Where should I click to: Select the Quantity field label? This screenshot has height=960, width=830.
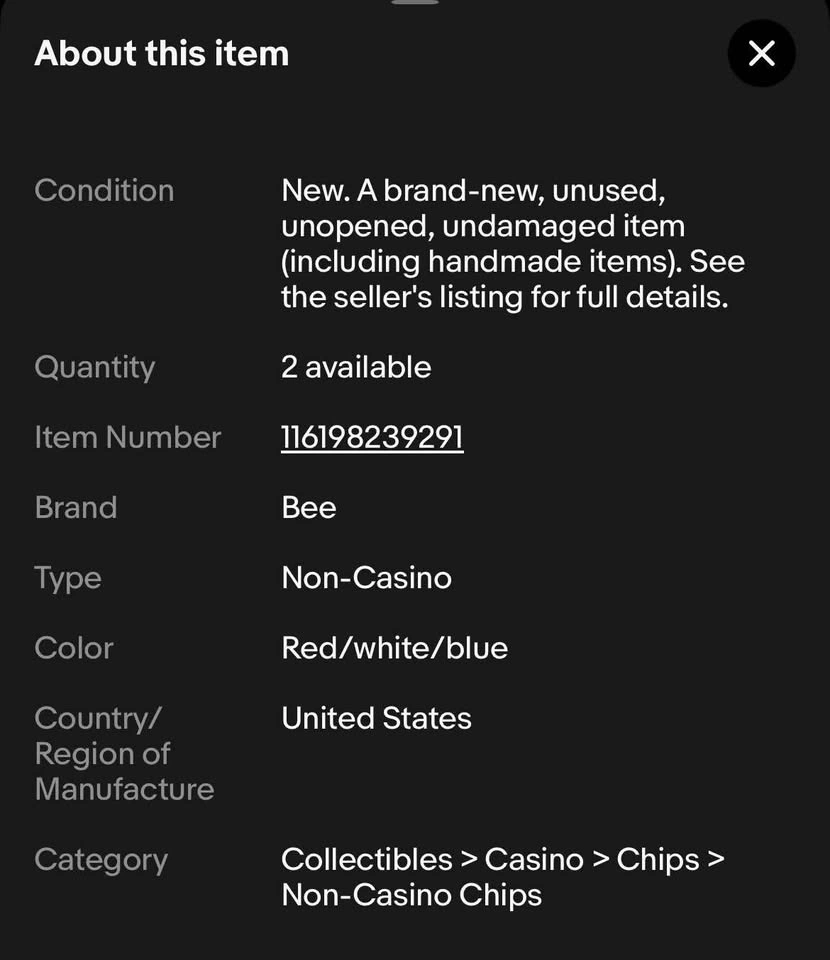point(94,367)
